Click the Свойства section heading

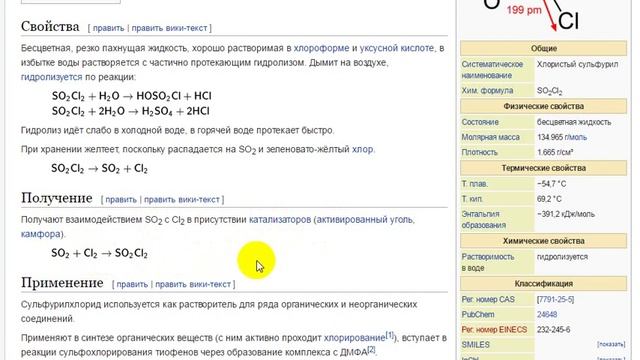(50, 27)
